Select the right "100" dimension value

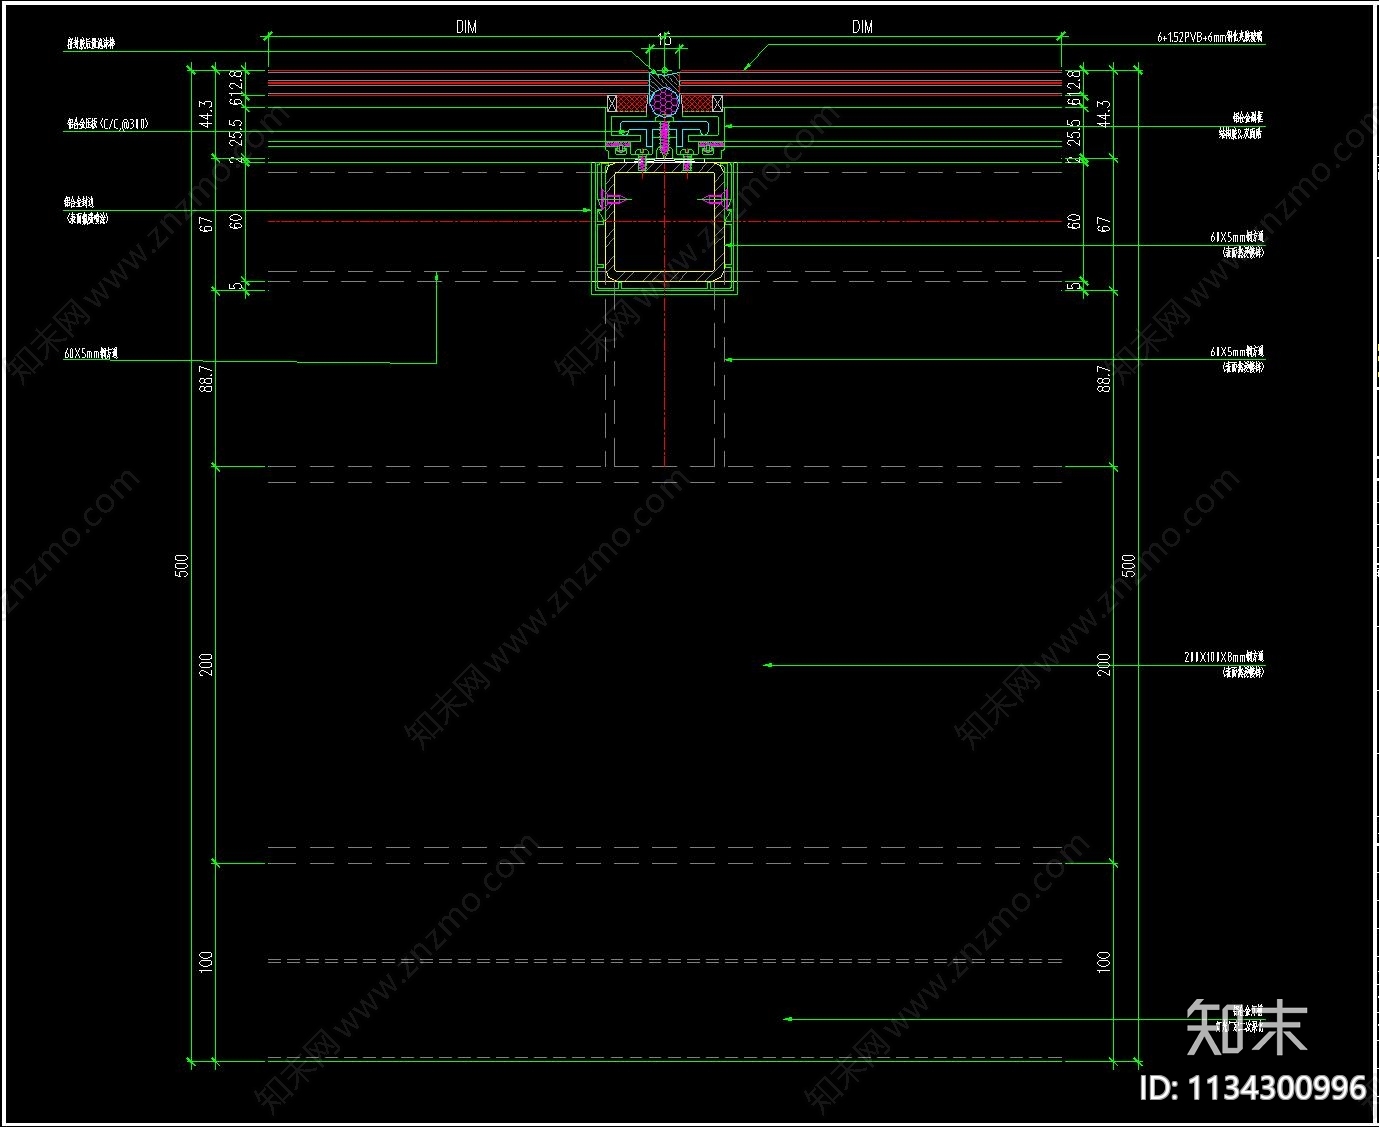pos(1104,962)
